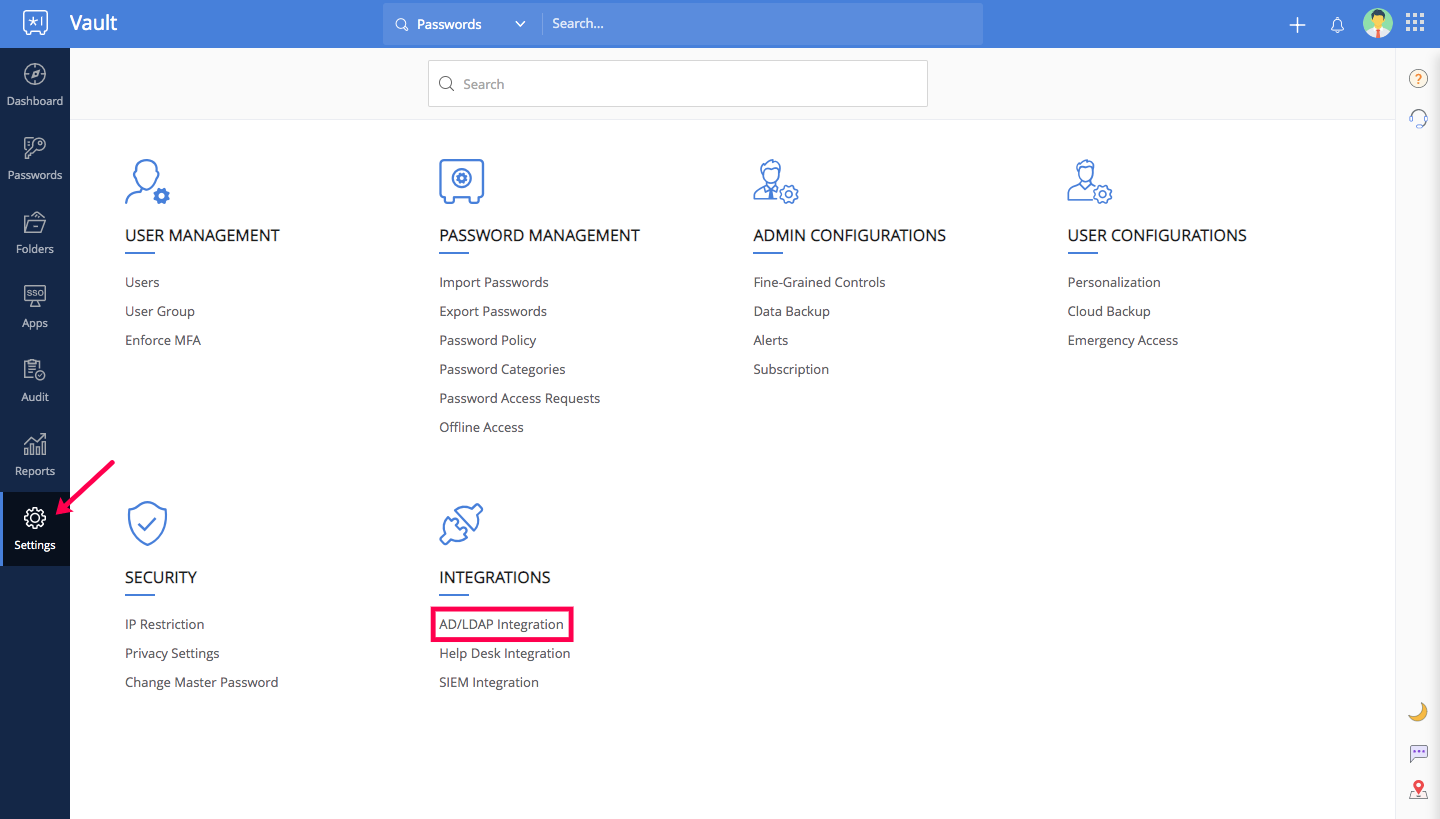Click the notifications bell icon
The image size is (1440, 819).
[x=1337, y=25]
